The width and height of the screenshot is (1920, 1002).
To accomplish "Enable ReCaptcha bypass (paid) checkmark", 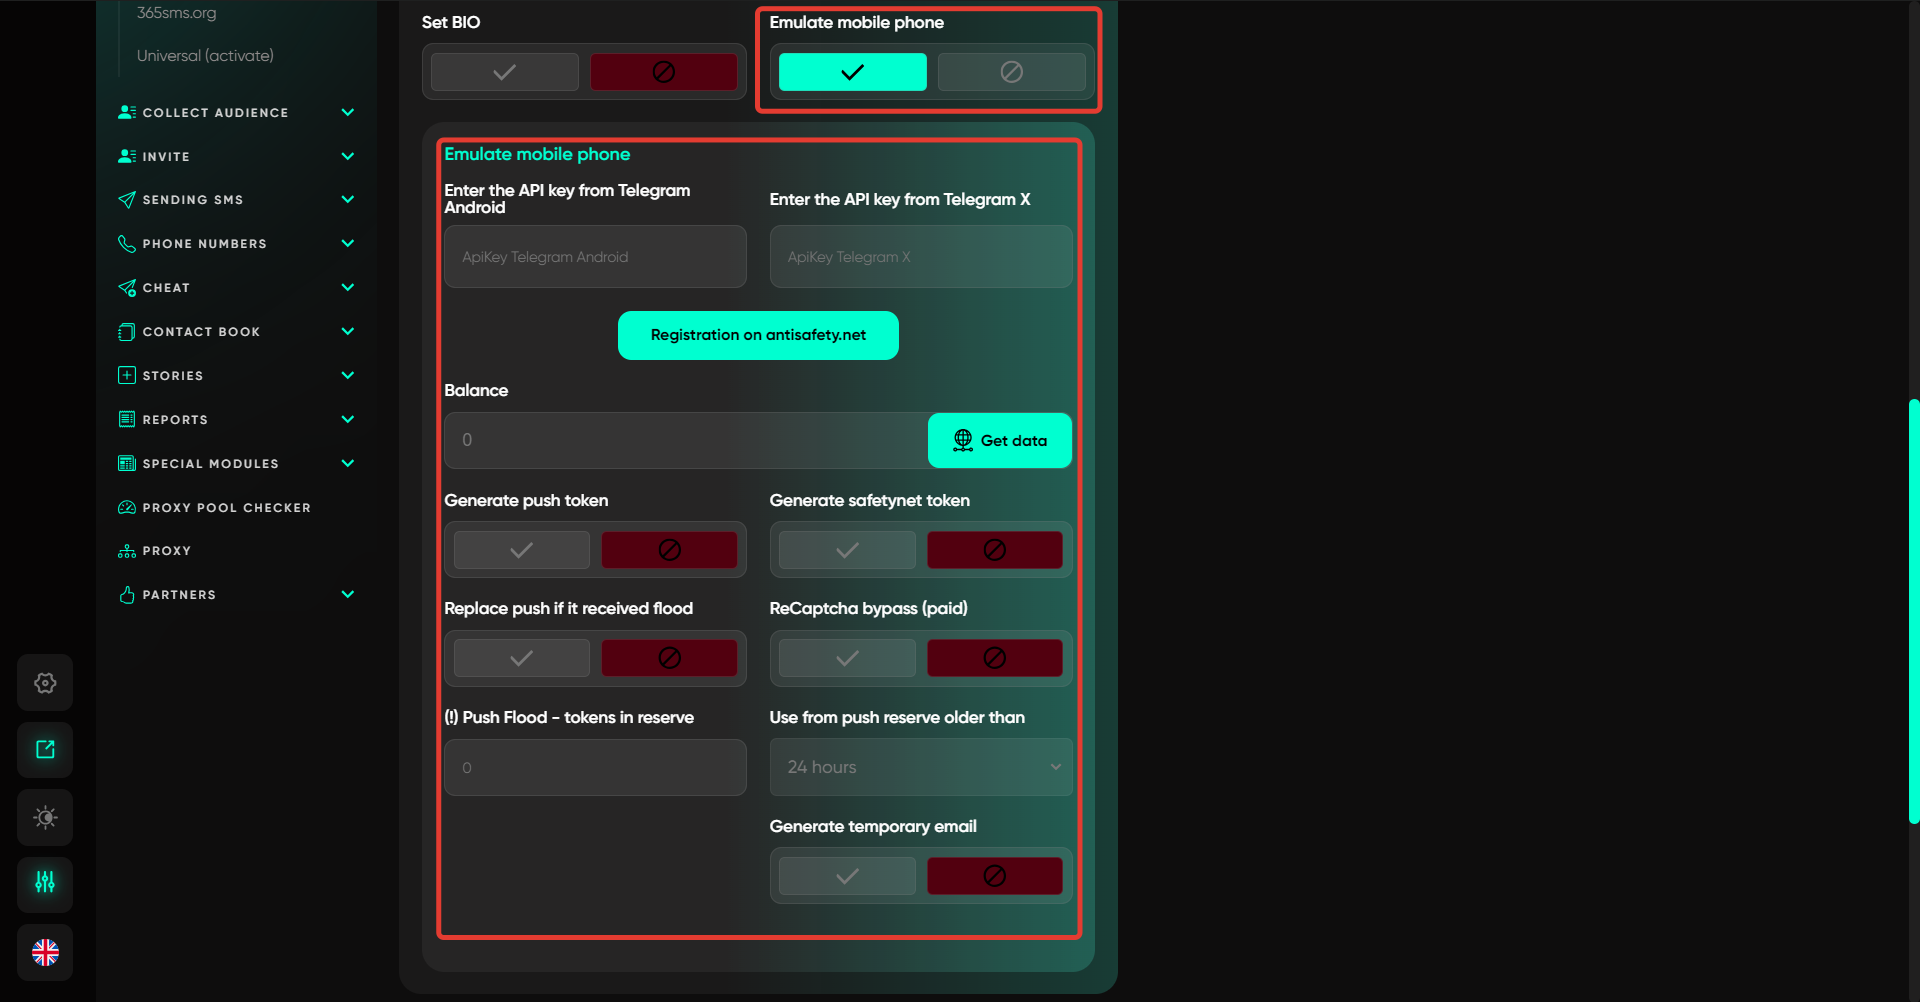I will click(x=846, y=658).
